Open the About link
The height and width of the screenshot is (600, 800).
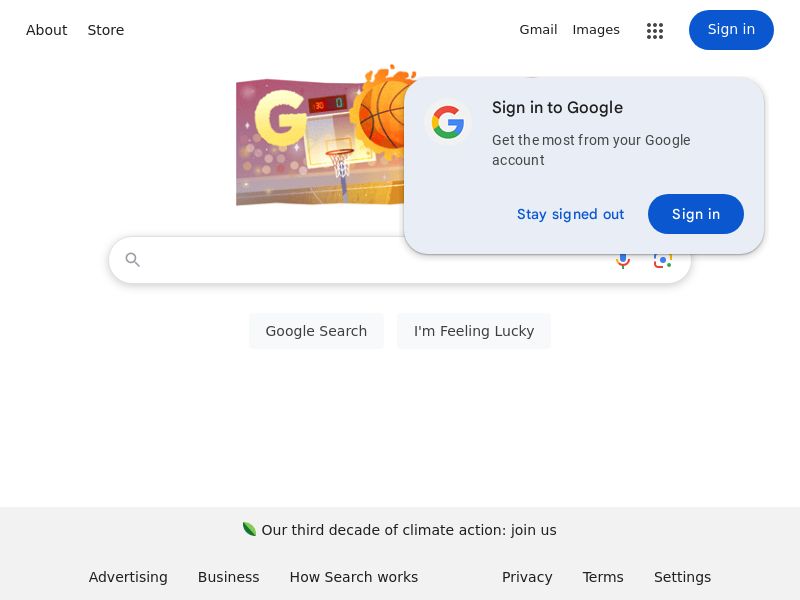[x=46, y=30]
